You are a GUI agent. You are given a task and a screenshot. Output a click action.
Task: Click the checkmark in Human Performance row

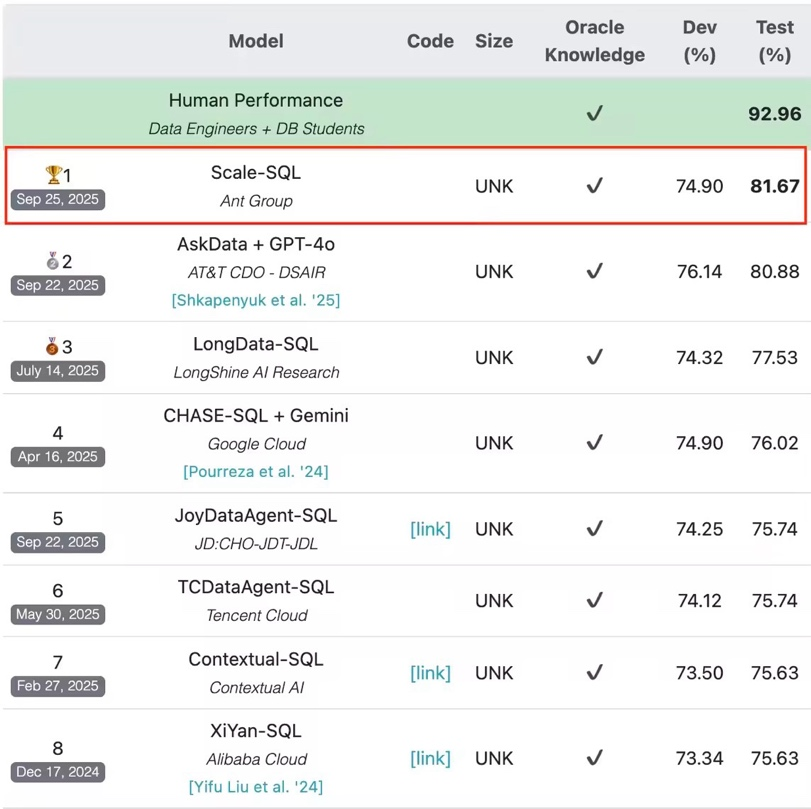pos(595,114)
